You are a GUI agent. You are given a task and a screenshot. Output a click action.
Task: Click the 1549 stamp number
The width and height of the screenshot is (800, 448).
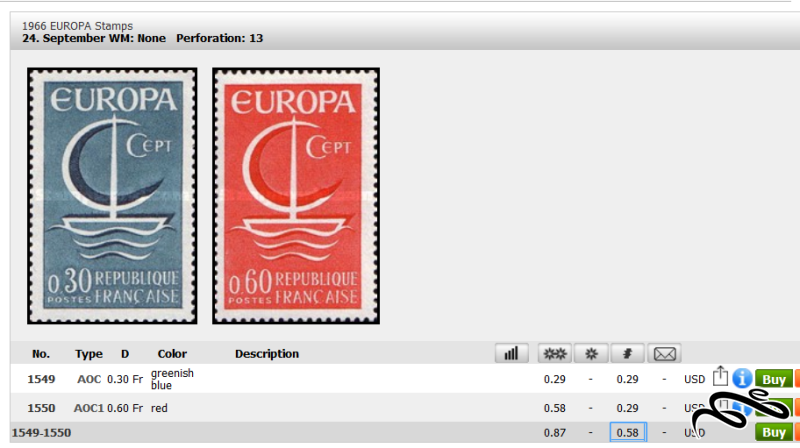[x=41, y=379]
